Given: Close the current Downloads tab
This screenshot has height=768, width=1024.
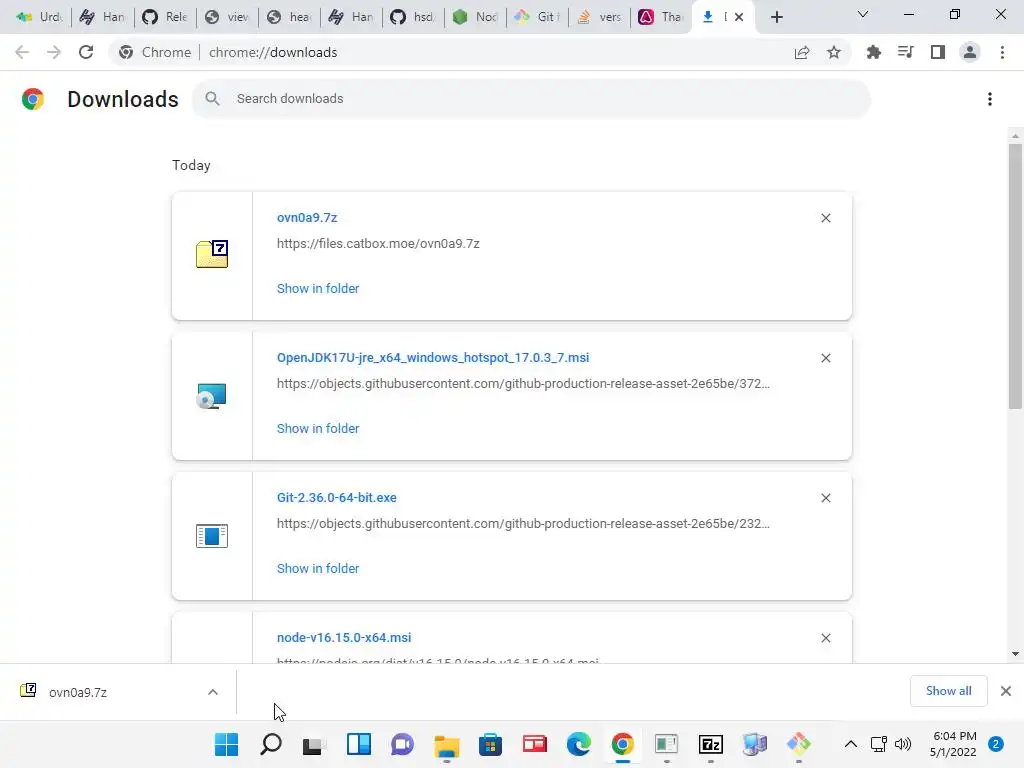Looking at the screenshot, I should tap(739, 17).
